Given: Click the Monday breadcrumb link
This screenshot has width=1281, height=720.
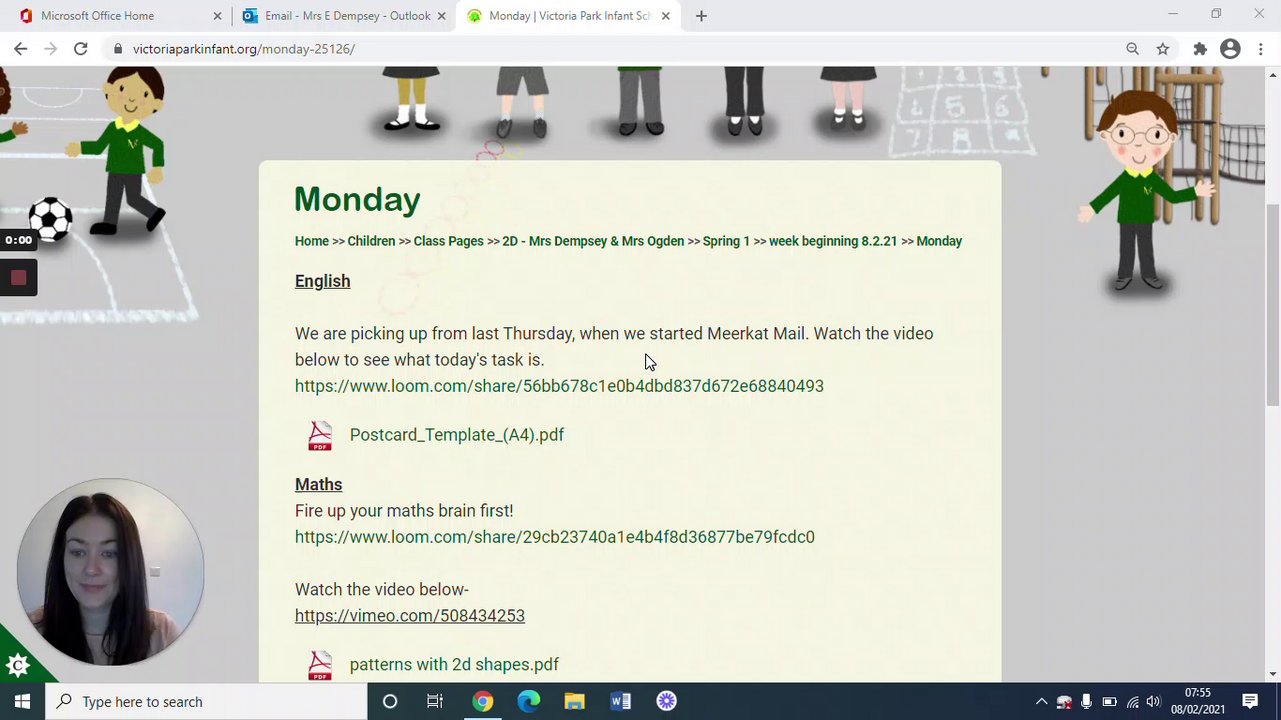Looking at the screenshot, I should [x=939, y=241].
